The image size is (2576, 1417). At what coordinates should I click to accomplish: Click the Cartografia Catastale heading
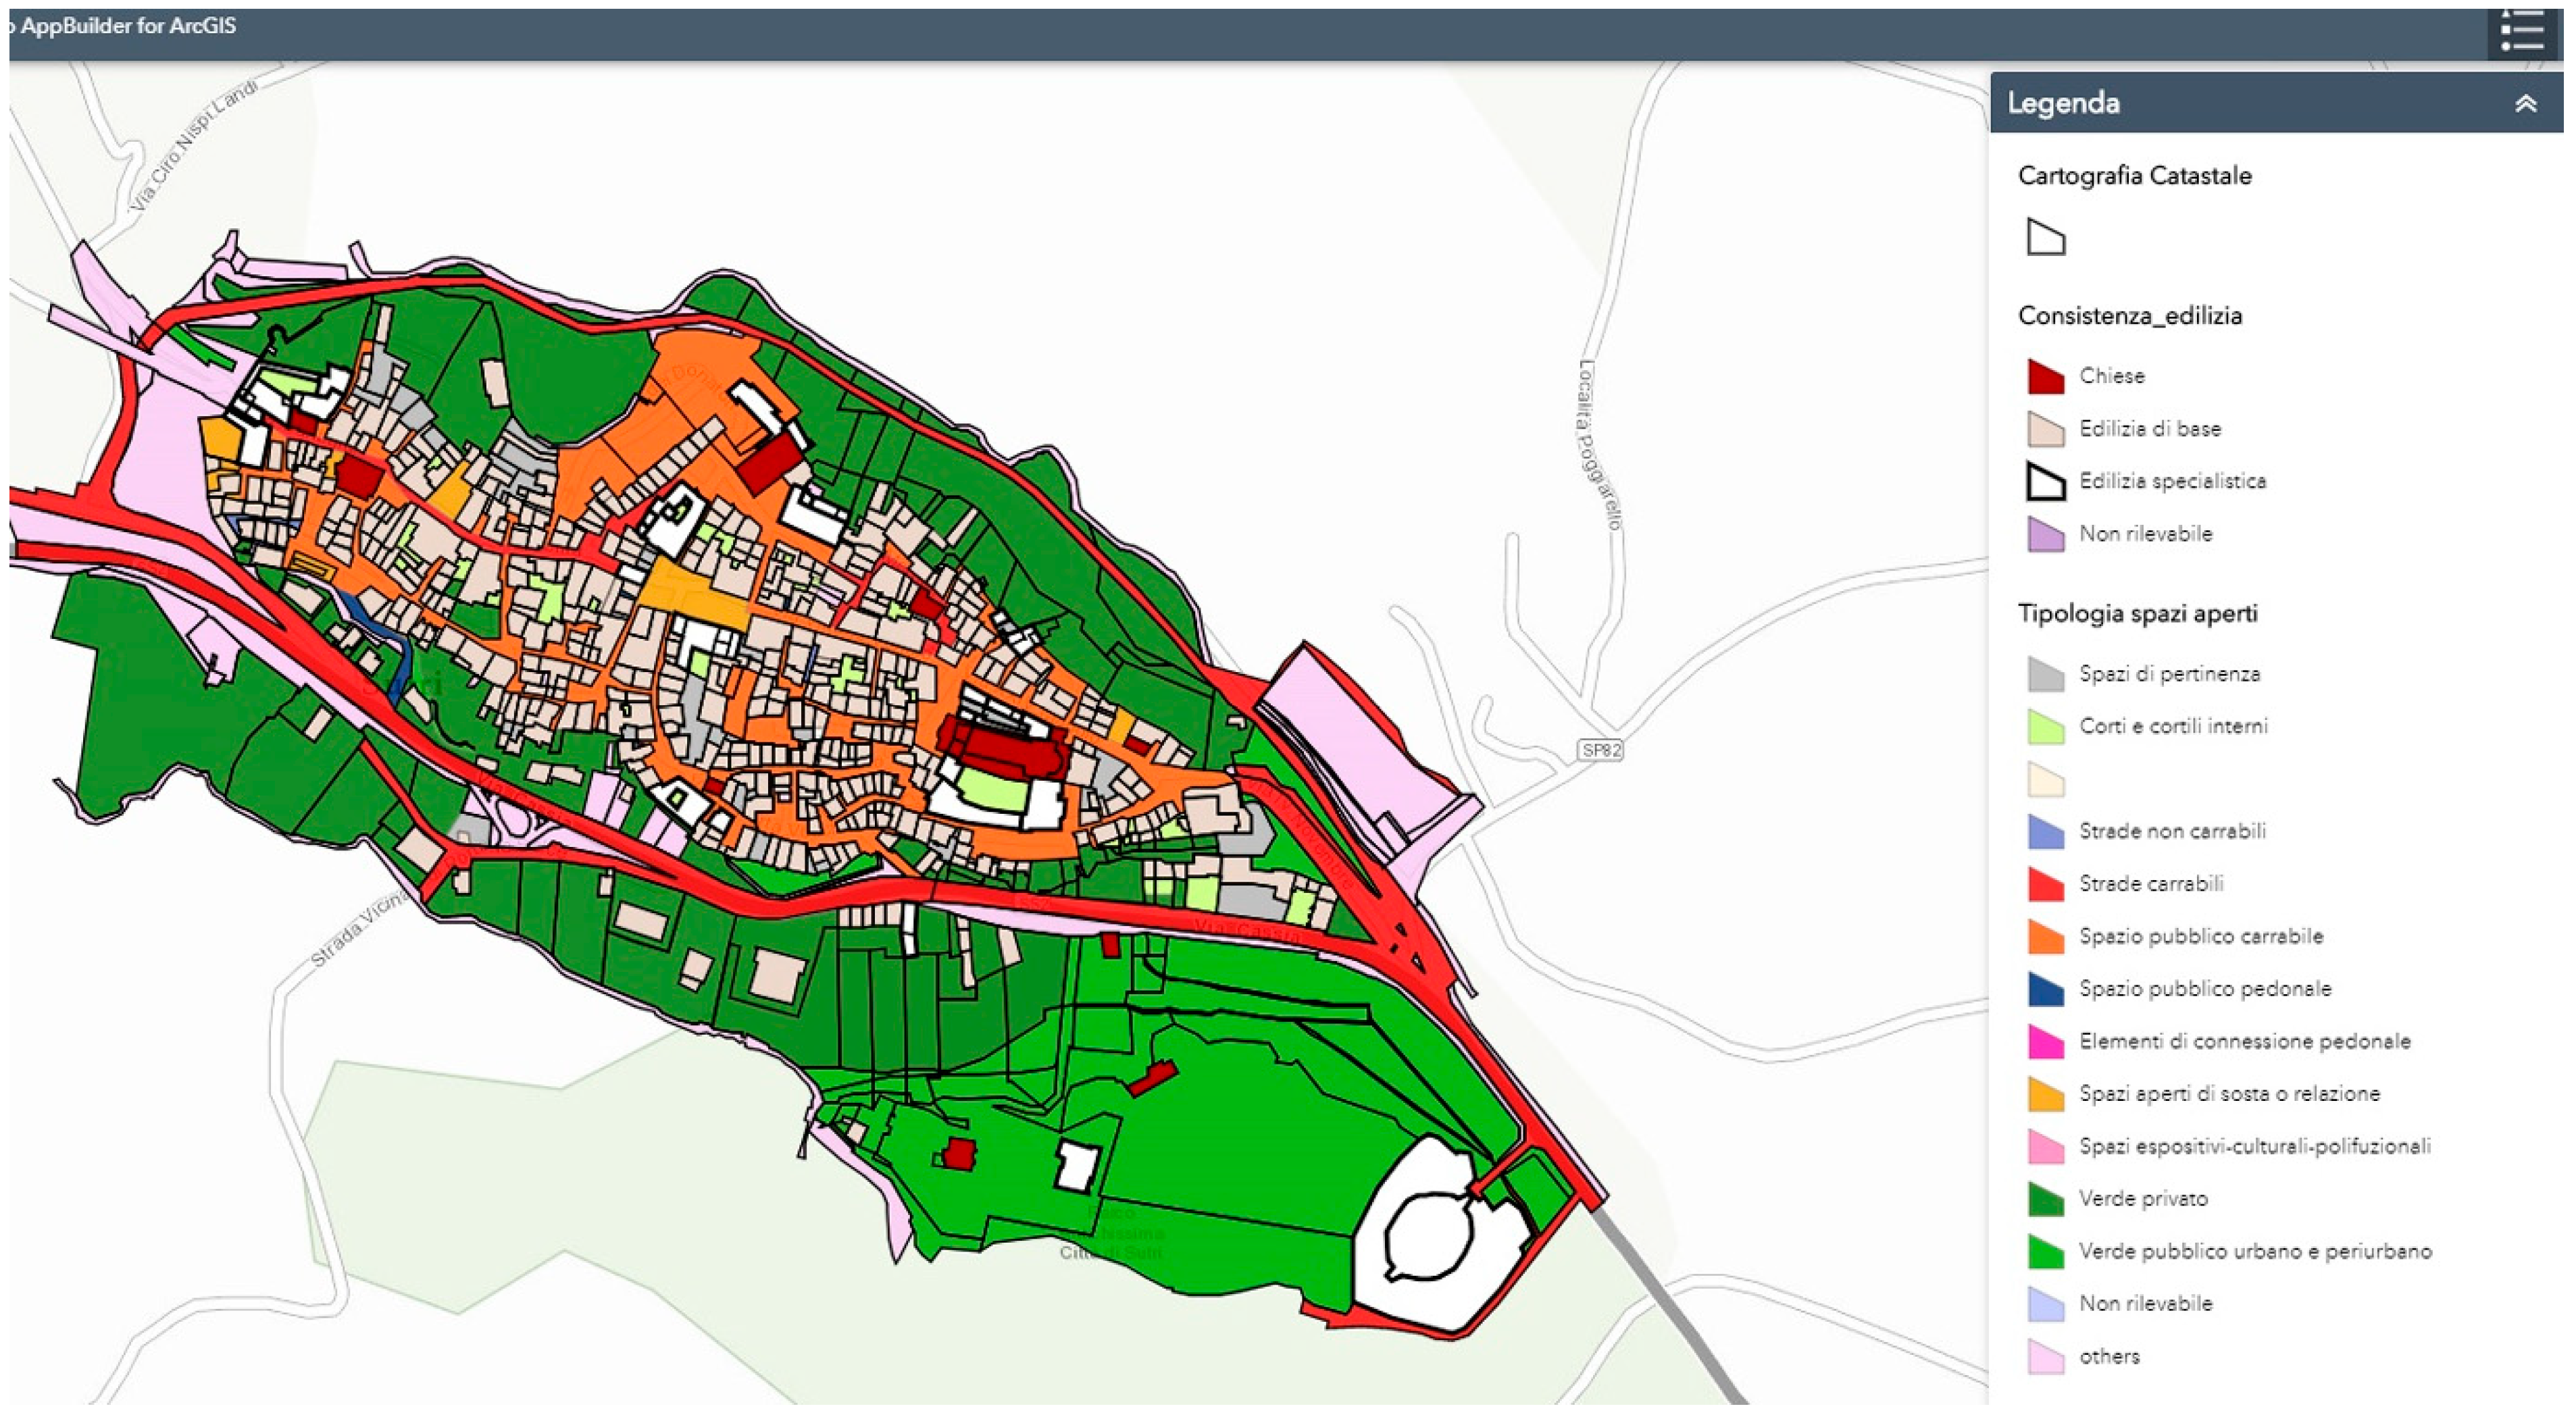pyautogui.click(x=2134, y=176)
